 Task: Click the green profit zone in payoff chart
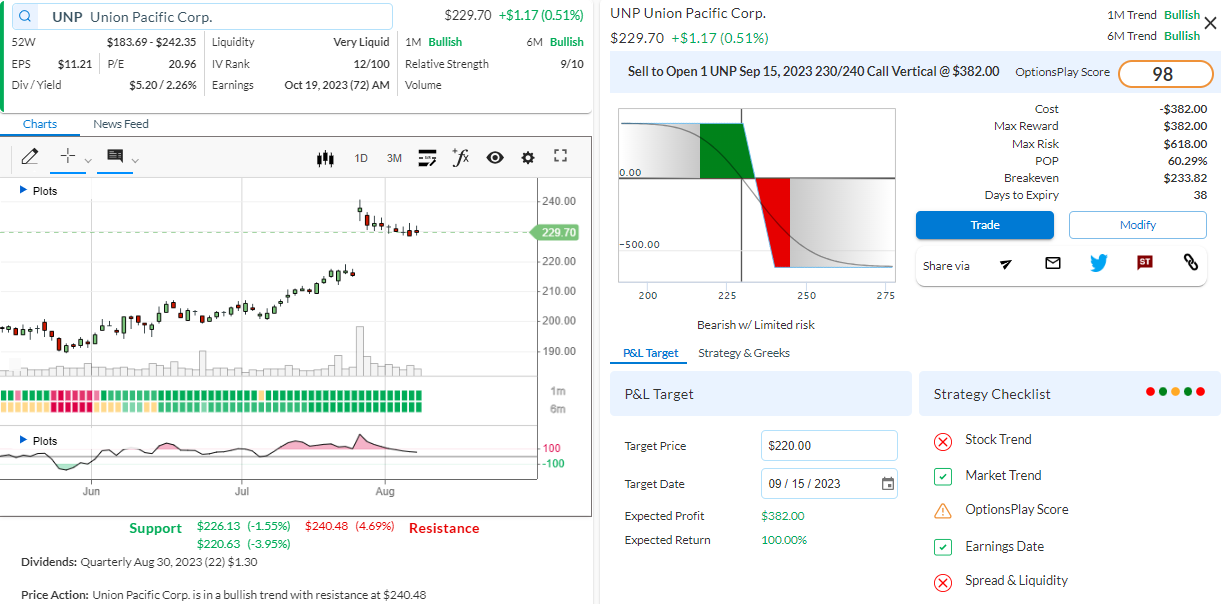726,151
